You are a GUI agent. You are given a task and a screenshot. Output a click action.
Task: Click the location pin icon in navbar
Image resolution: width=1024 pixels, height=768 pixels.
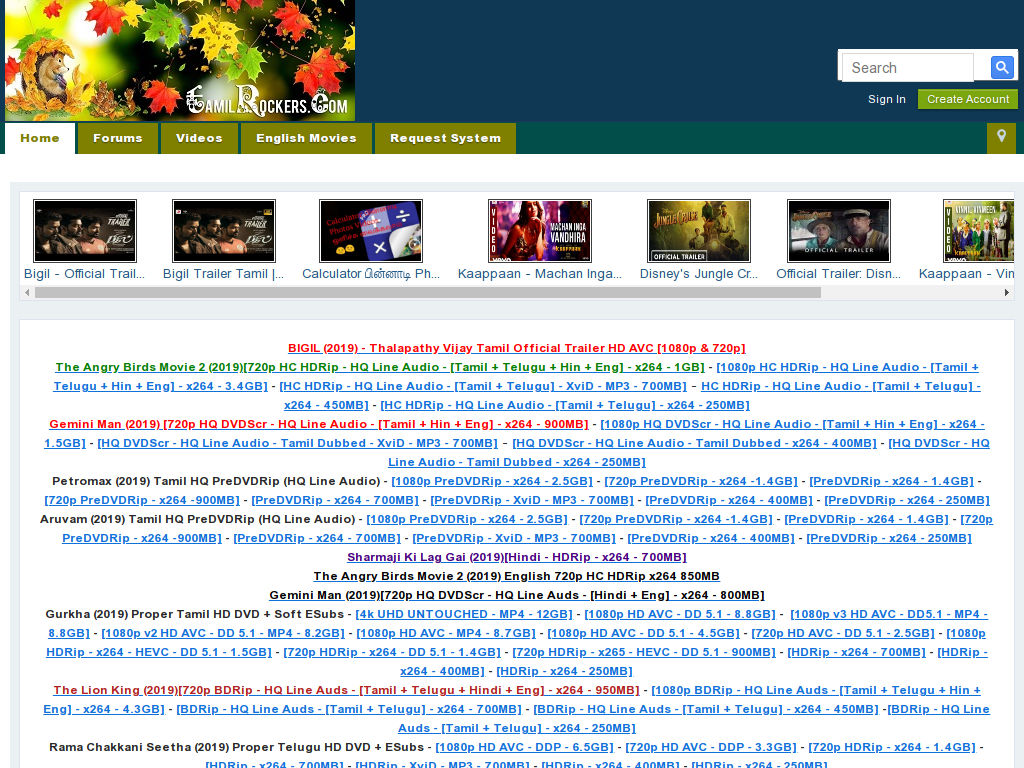(1001, 137)
